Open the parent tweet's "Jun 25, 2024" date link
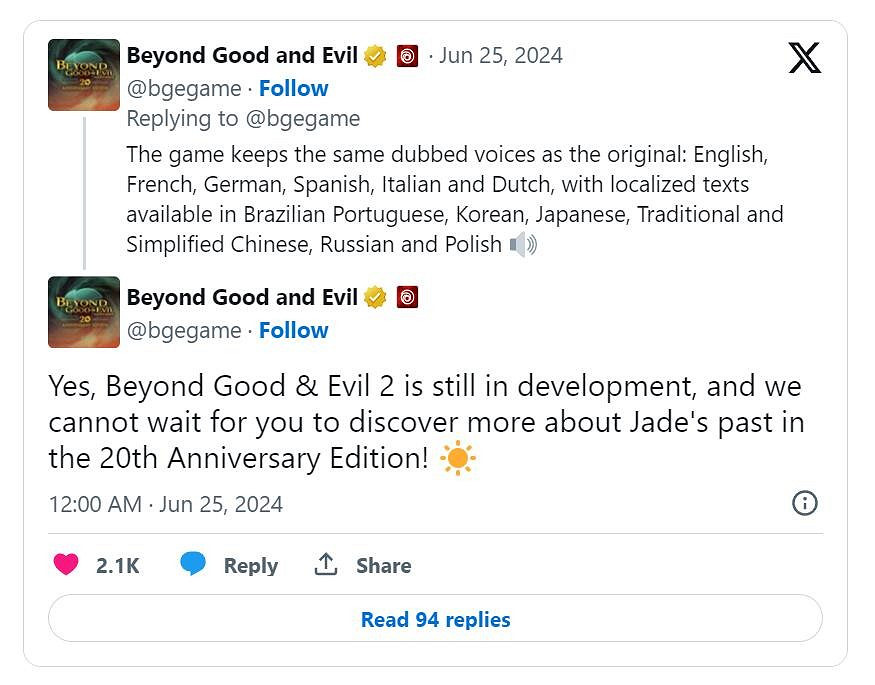This screenshot has height=685, width=875. pyautogui.click(x=500, y=56)
